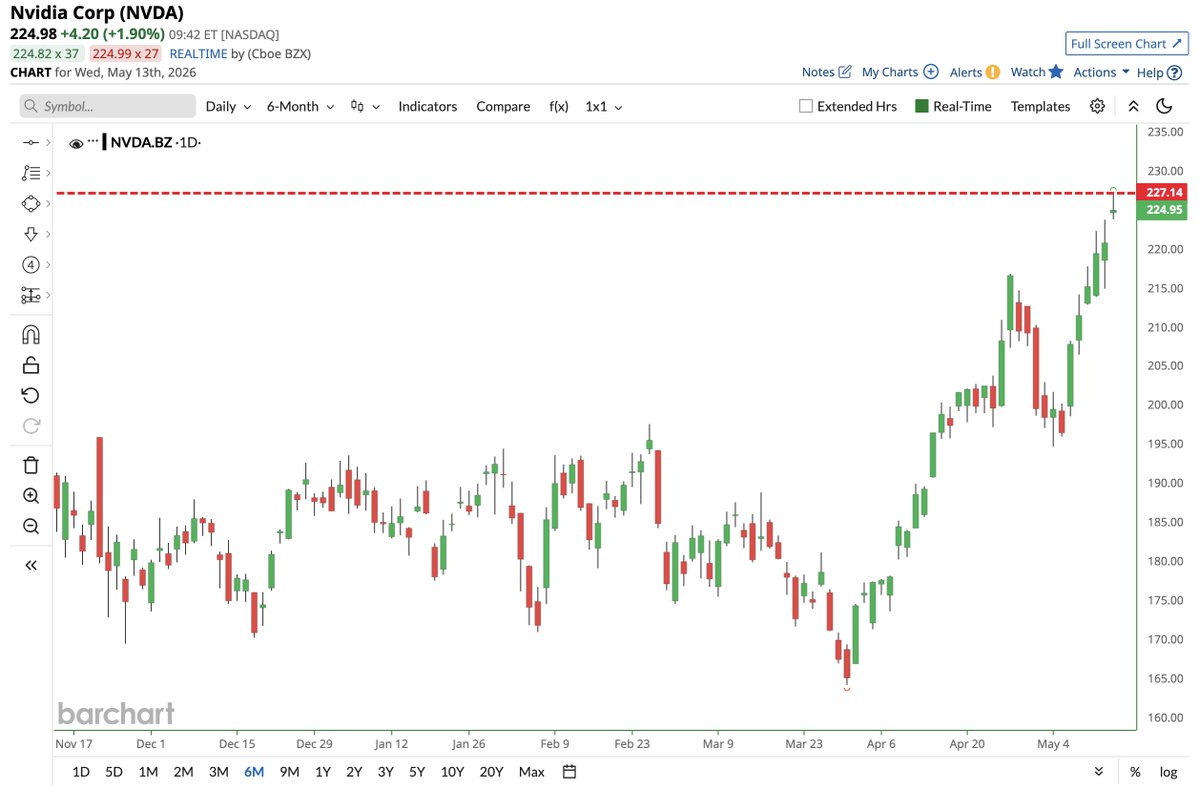Toggle the Real-Time checkbox
Image resolution: width=1199 pixels, height=789 pixels.
(x=921, y=106)
